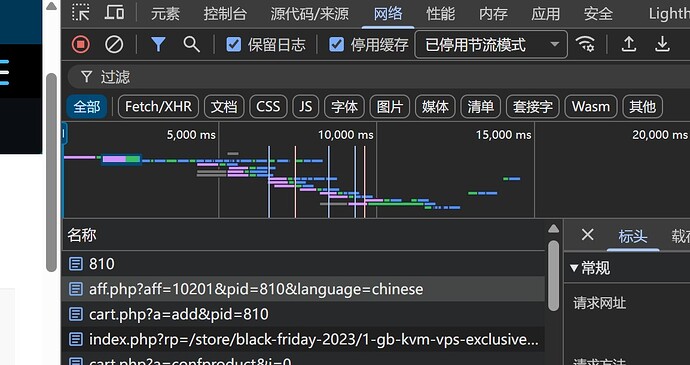Open the network search magnifier

(x=191, y=44)
